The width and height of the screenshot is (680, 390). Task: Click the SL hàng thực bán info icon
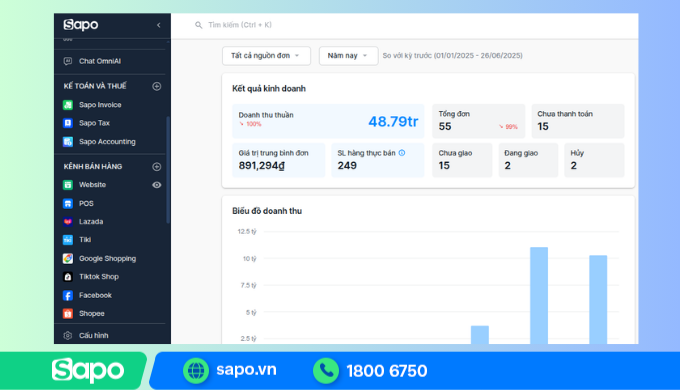coord(402,153)
